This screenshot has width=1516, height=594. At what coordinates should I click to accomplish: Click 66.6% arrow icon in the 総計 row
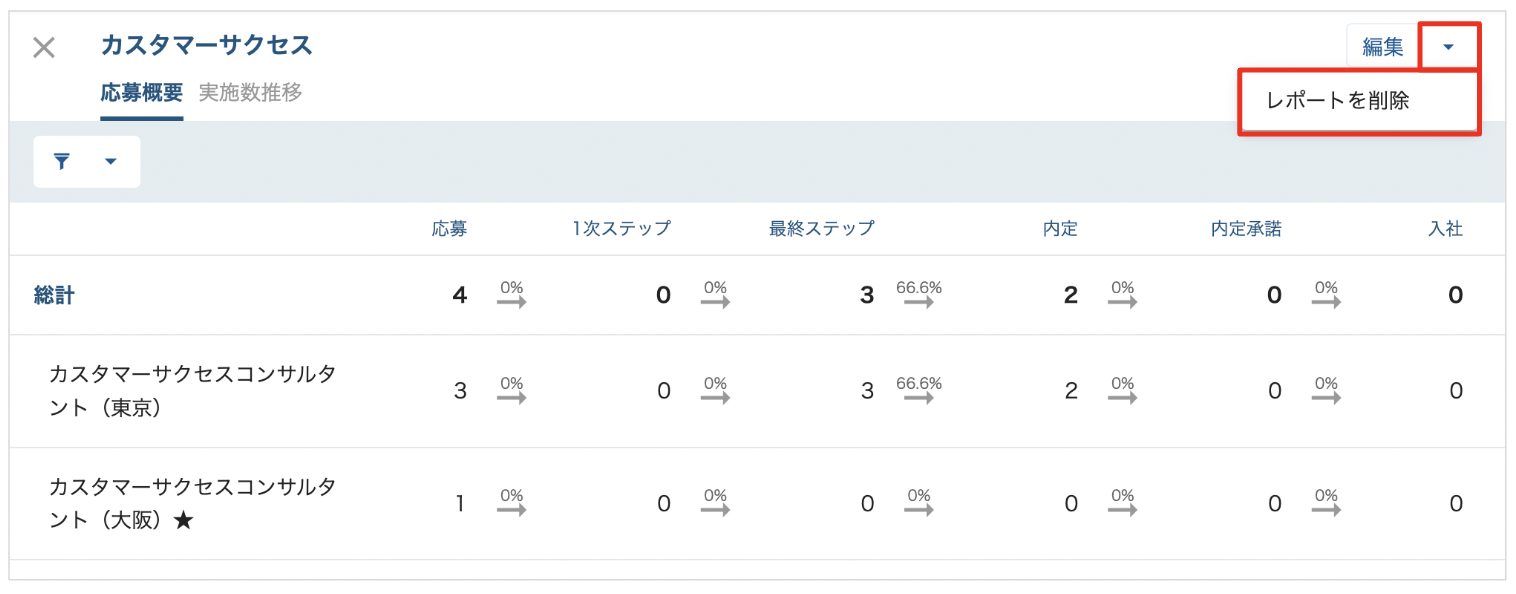(918, 295)
